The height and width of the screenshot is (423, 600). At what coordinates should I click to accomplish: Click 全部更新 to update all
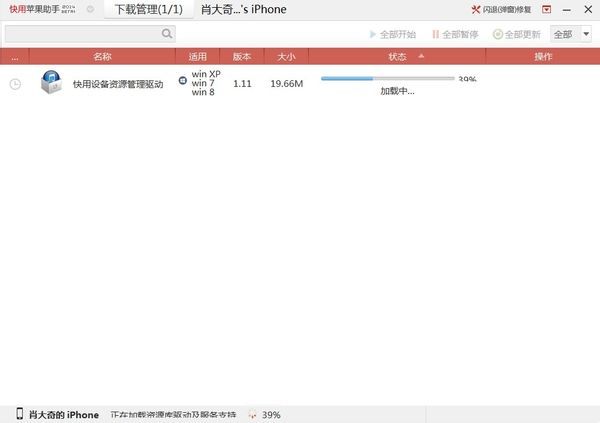(517, 34)
